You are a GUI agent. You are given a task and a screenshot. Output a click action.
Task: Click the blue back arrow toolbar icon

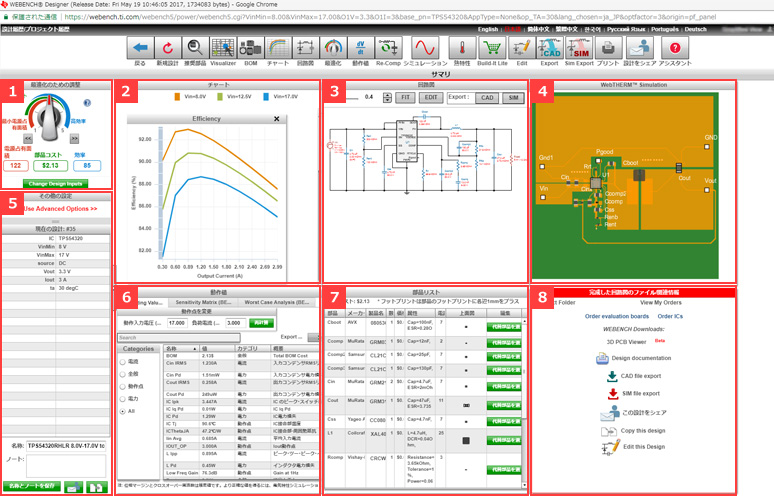click(140, 48)
